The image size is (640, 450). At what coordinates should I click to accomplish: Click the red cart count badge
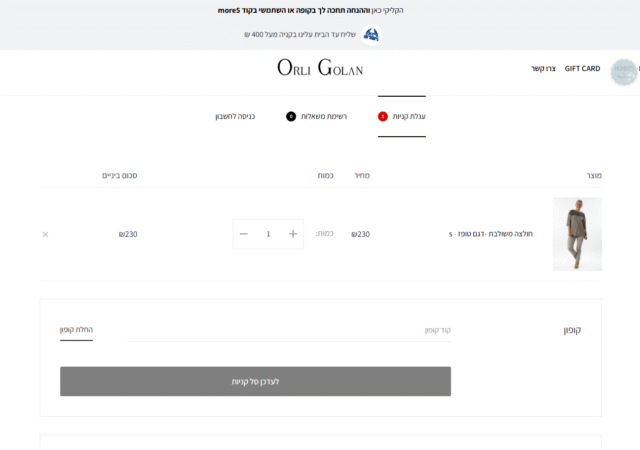pos(382,116)
